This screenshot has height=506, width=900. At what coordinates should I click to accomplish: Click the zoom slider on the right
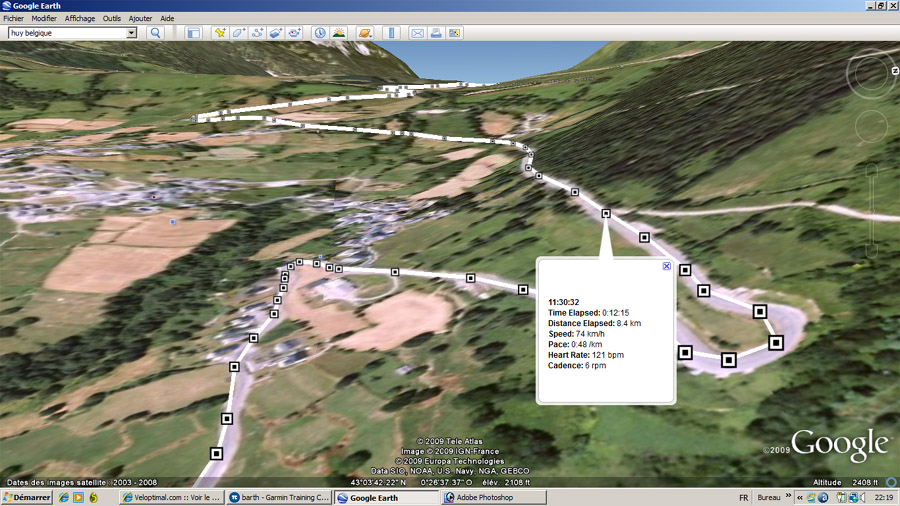coord(871,210)
